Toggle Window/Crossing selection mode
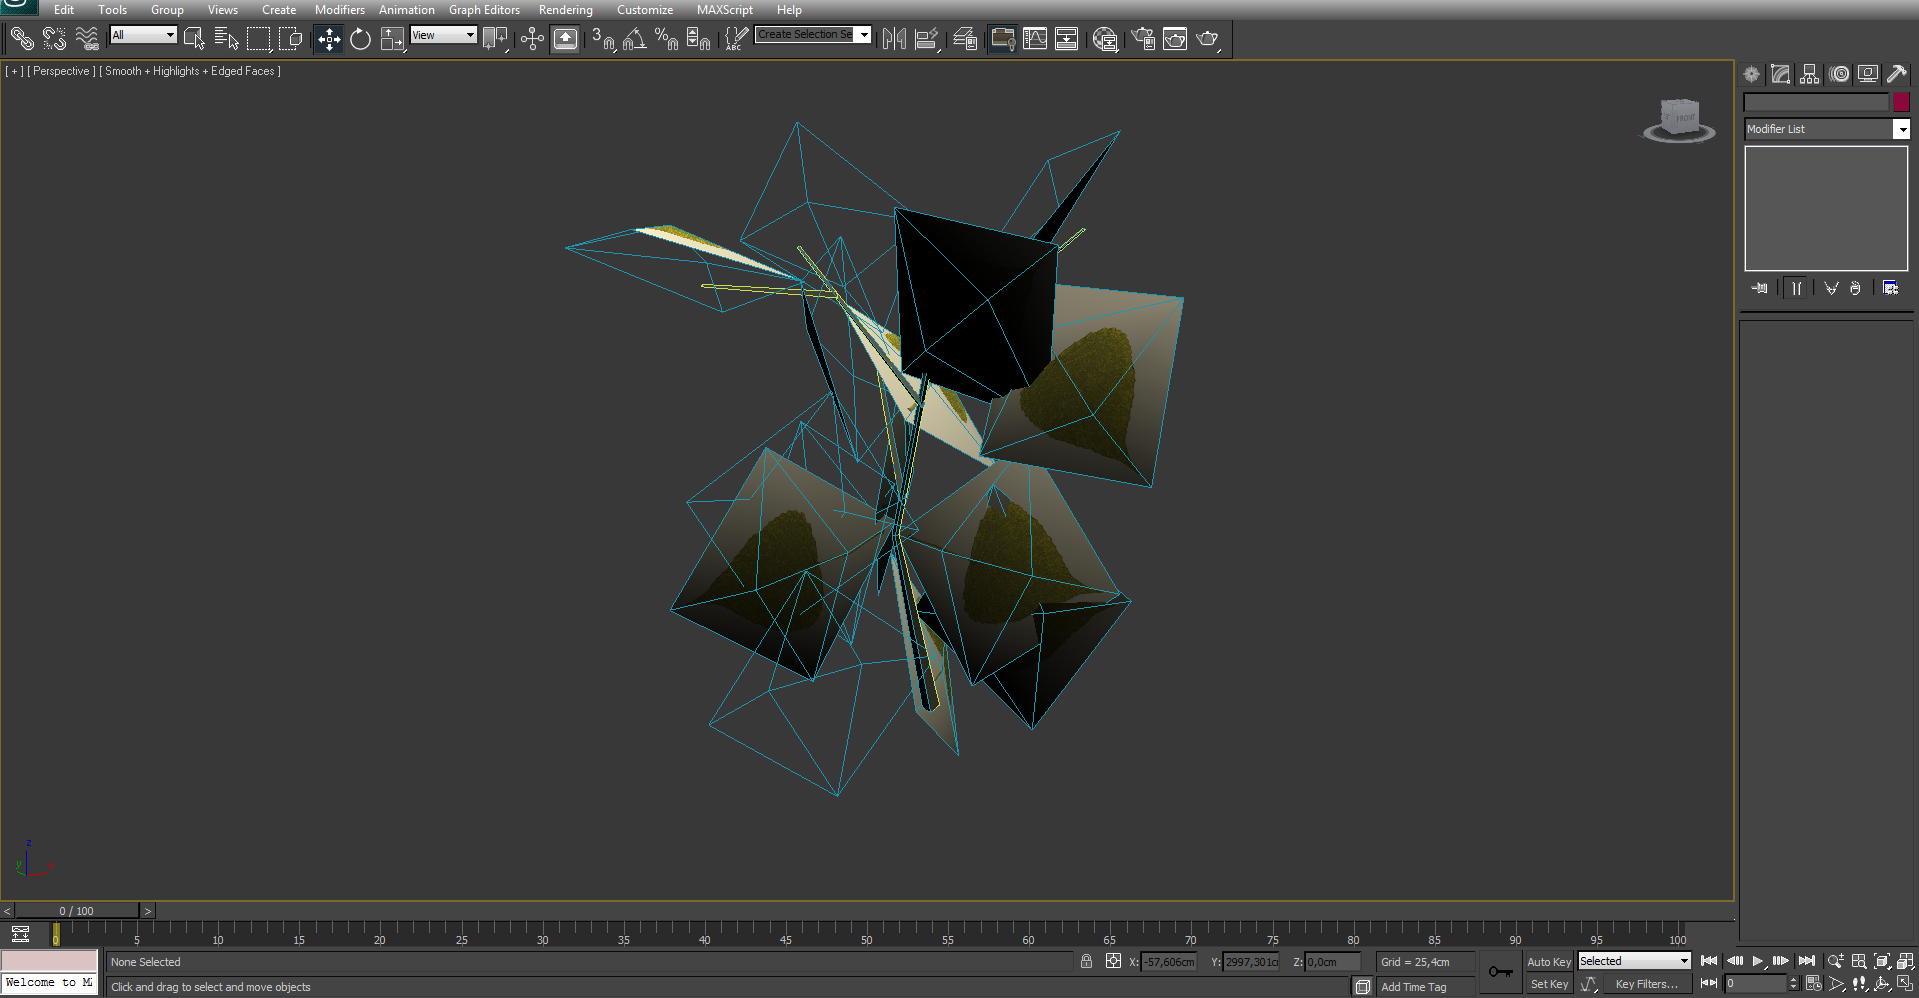Viewport: 1919px width, 998px height. (x=290, y=39)
